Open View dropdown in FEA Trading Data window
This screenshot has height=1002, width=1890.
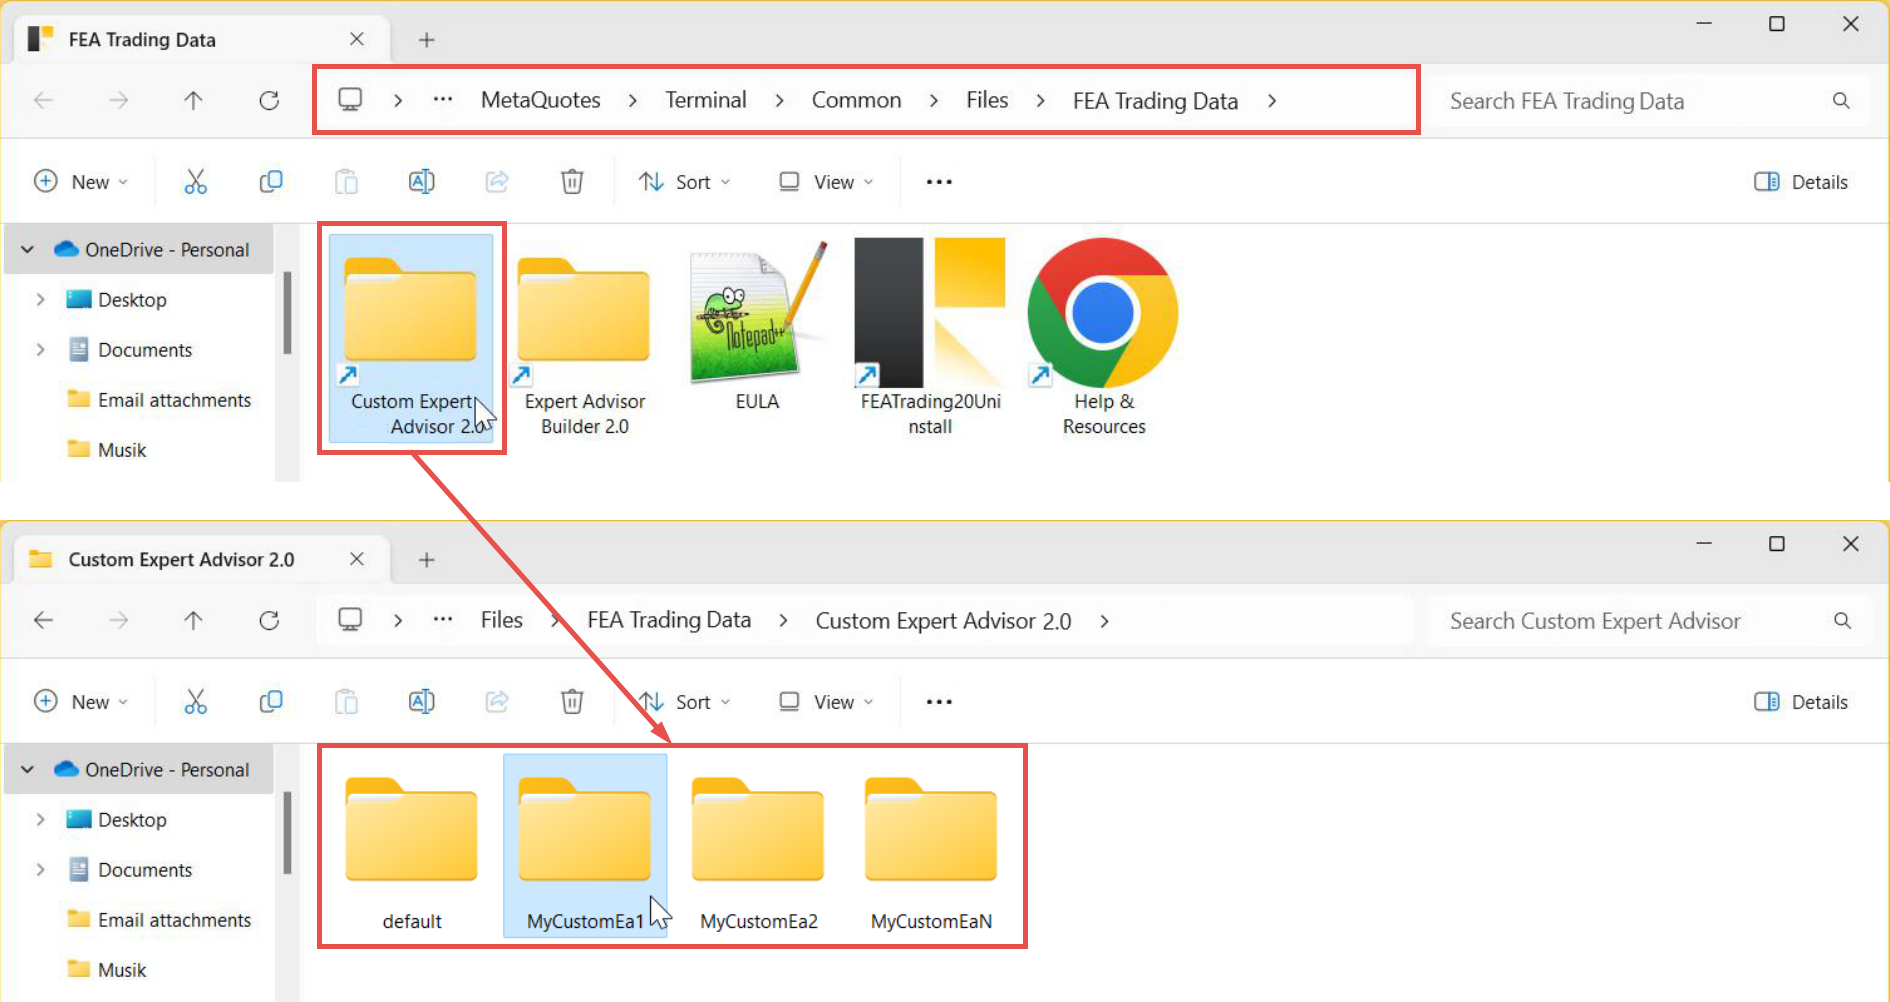click(827, 182)
